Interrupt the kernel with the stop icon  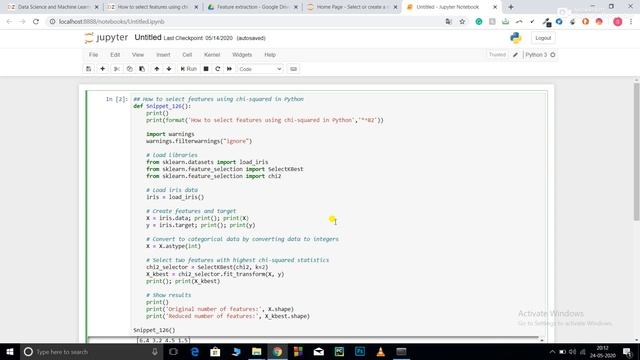[206, 69]
